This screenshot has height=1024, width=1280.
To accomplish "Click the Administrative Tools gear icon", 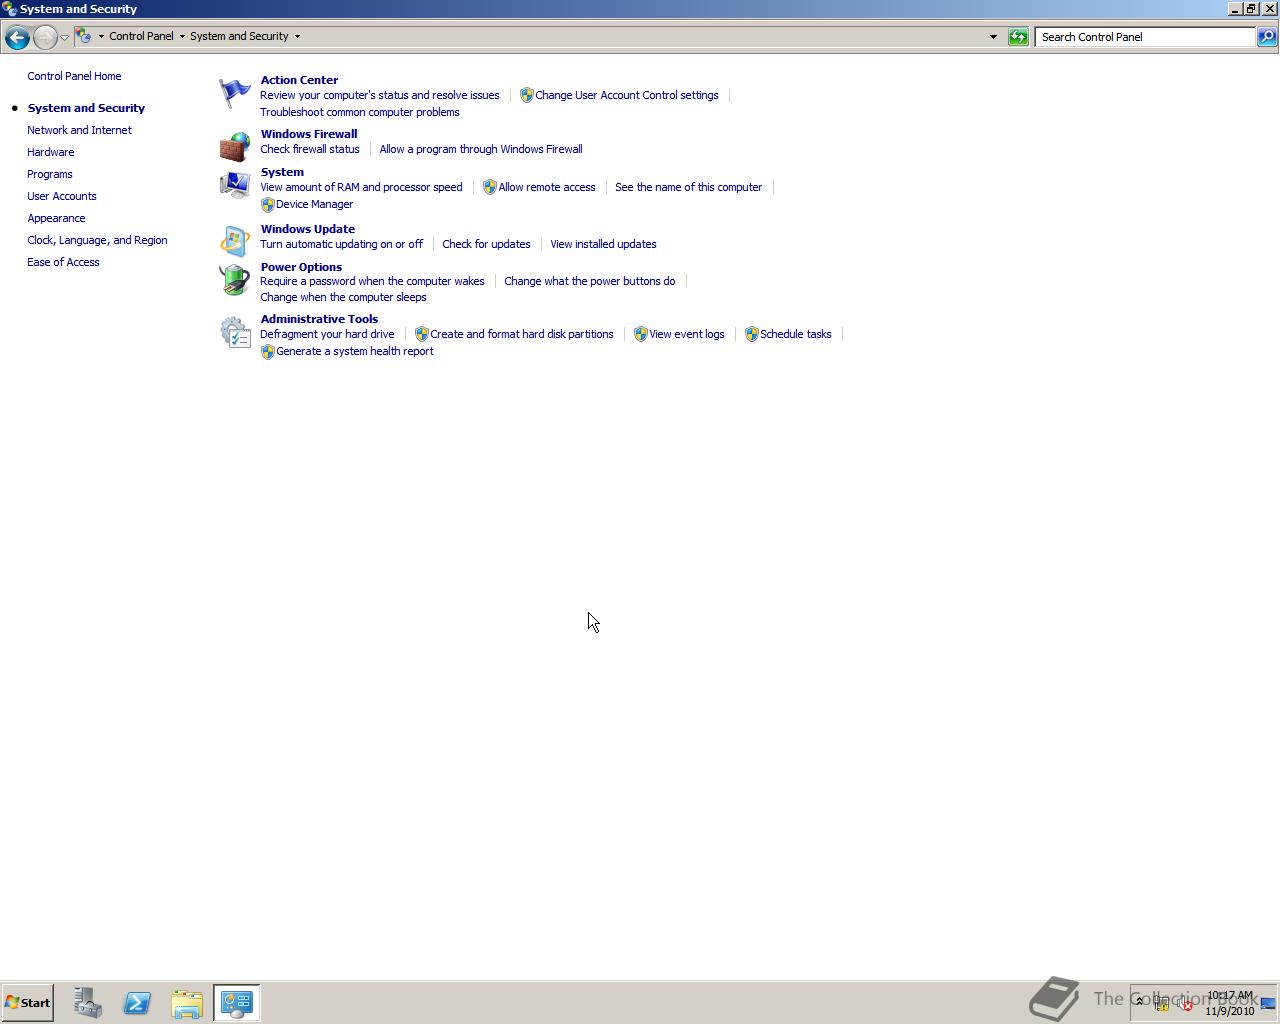I will tap(235, 332).
